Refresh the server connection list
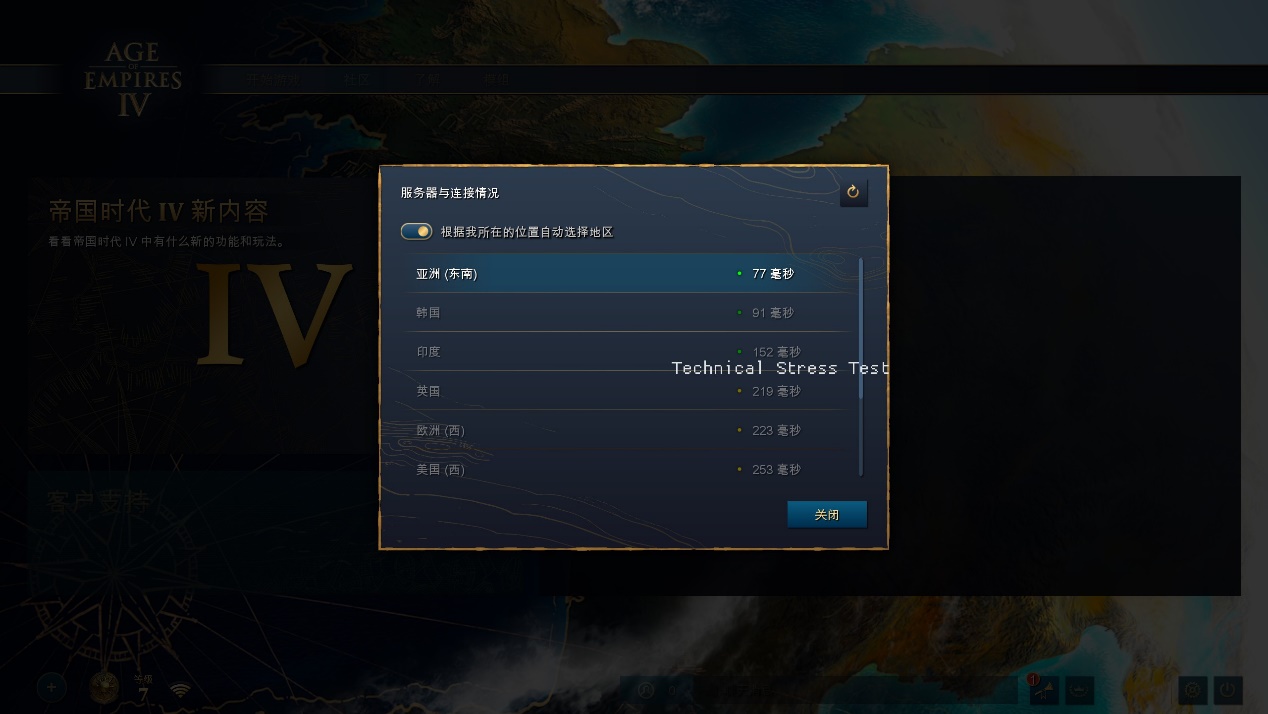Viewport: 1268px width, 714px height. tap(853, 192)
